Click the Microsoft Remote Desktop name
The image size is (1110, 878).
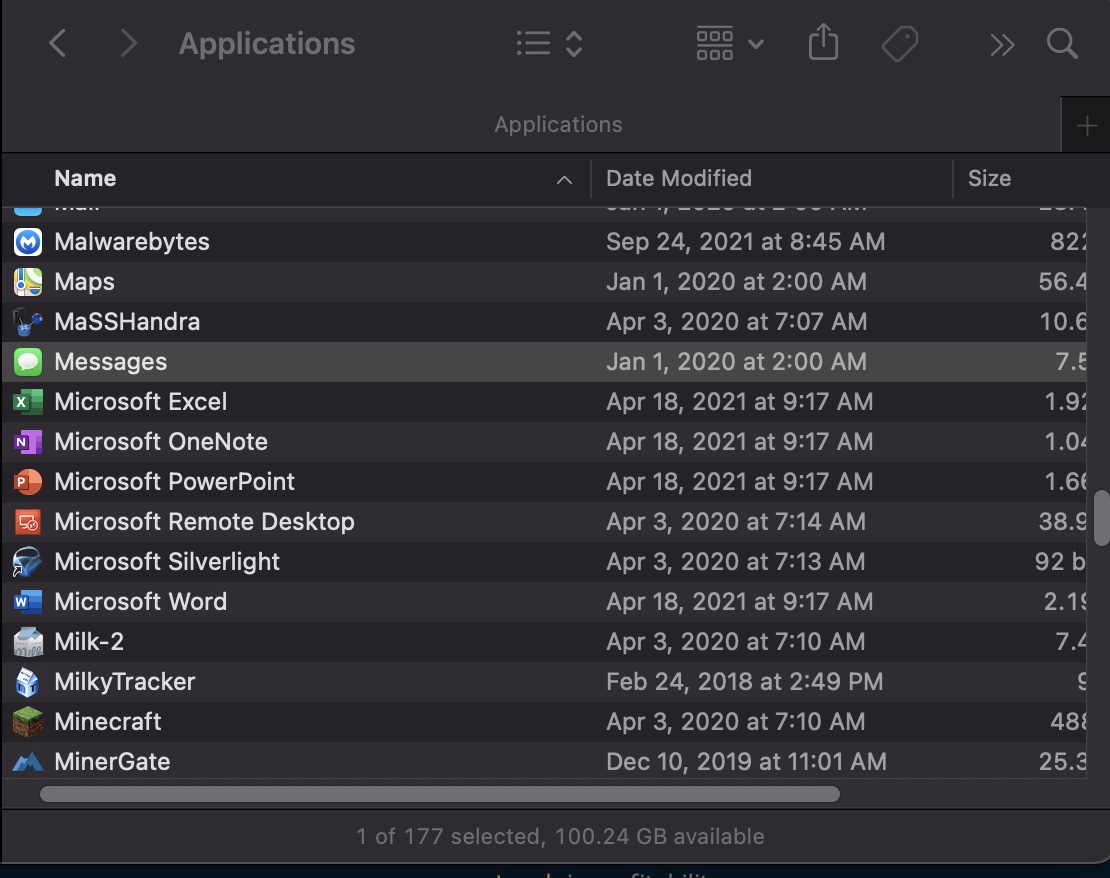click(x=205, y=522)
